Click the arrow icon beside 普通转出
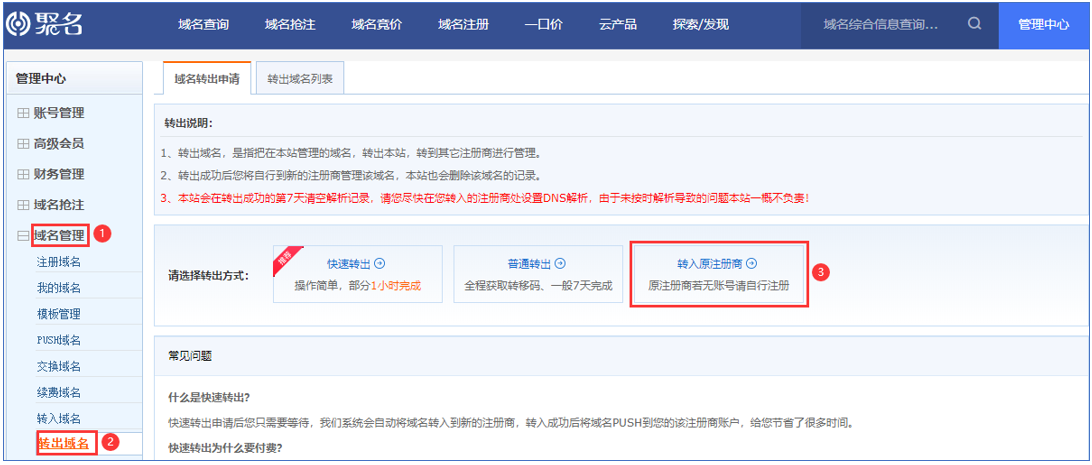1092x465 pixels. tap(560, 264)
